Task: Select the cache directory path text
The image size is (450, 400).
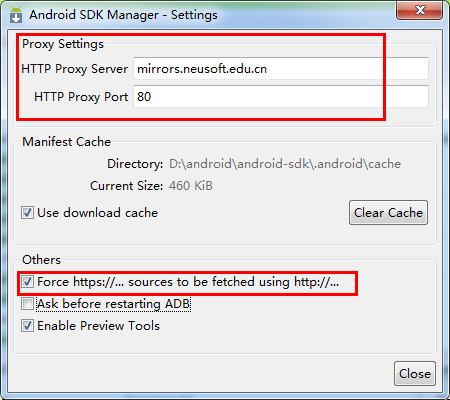Action: (x=285, y=164)
